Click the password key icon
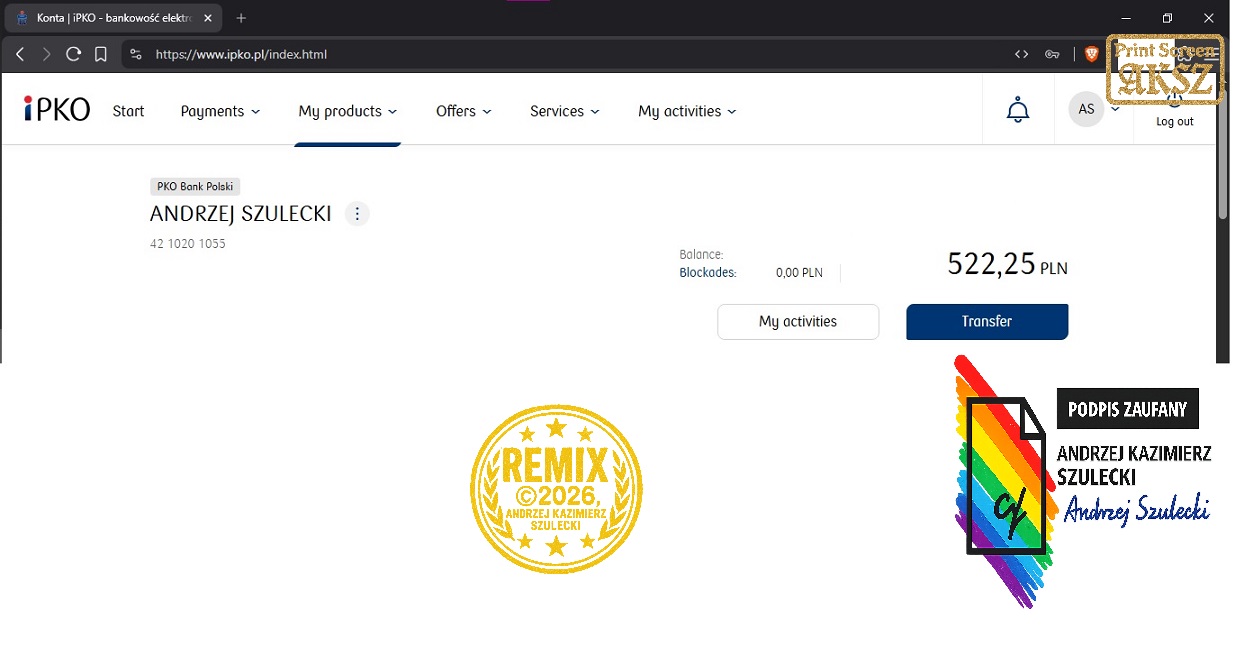 (1052, 54)
